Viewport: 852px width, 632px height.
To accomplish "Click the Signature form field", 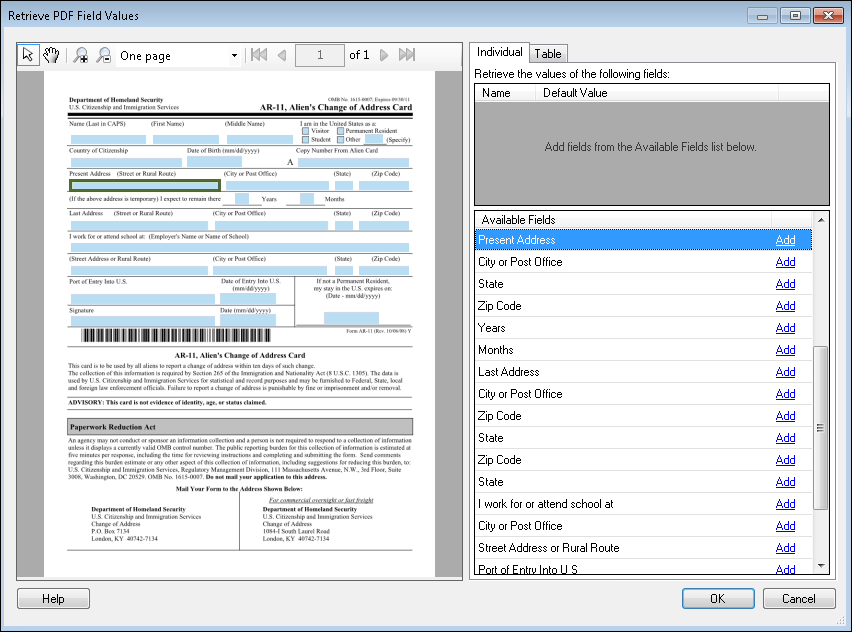I will tap(142, 321).
